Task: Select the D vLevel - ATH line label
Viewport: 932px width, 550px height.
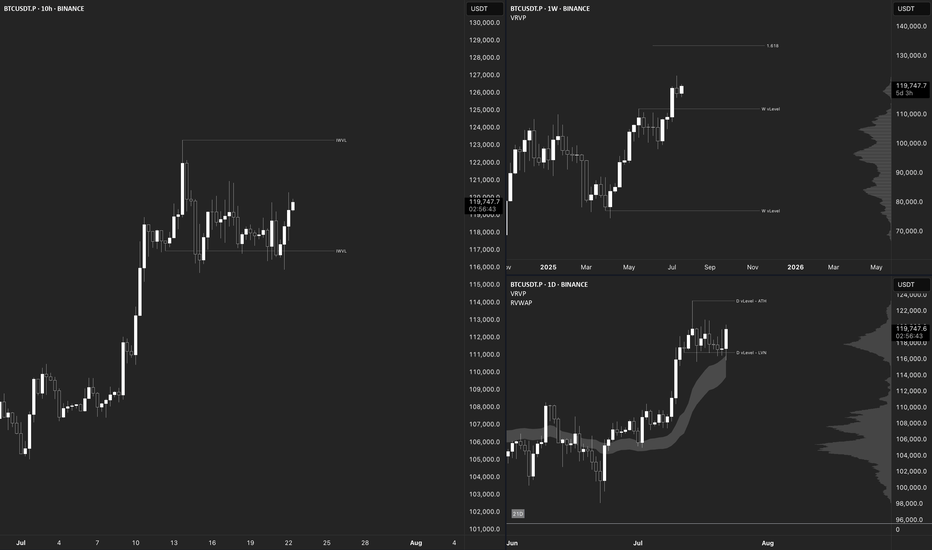Action: tap(751, 301)
